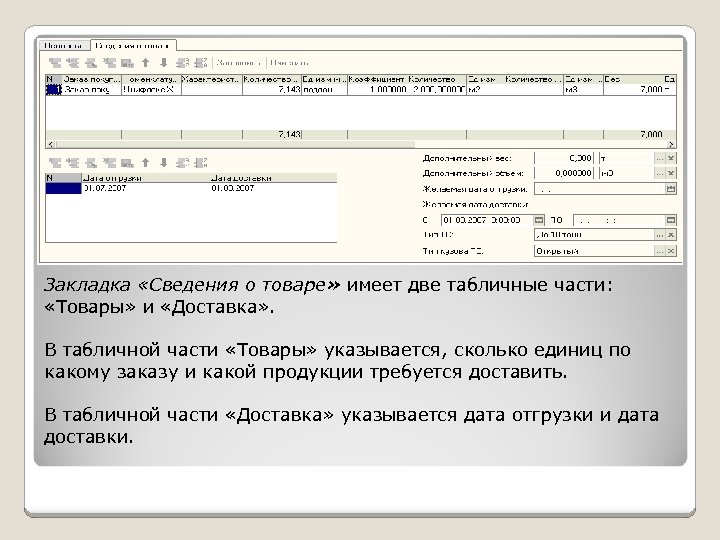The width and height of the screenshot is (720, 540).
Task: Select the 'поддон' unit cell
Action: (324, 90)
